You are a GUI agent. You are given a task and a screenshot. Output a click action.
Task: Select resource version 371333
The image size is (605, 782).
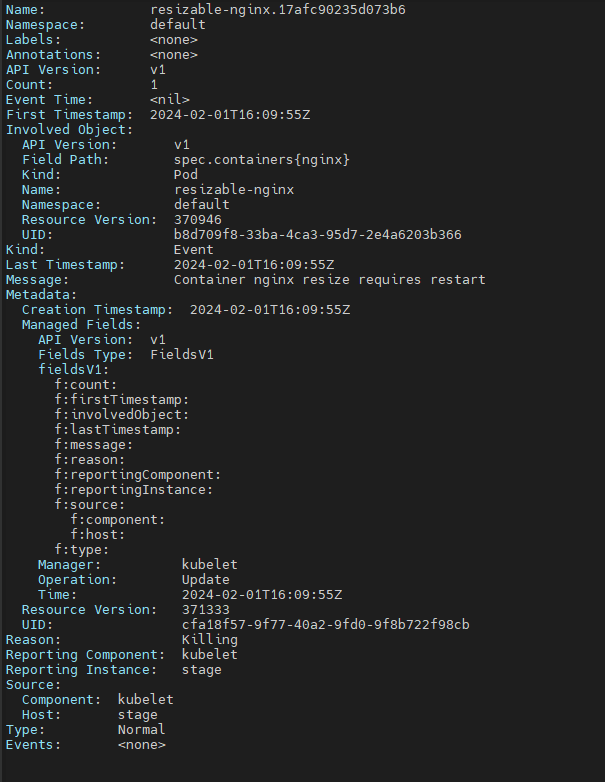[x=205, y=609]
